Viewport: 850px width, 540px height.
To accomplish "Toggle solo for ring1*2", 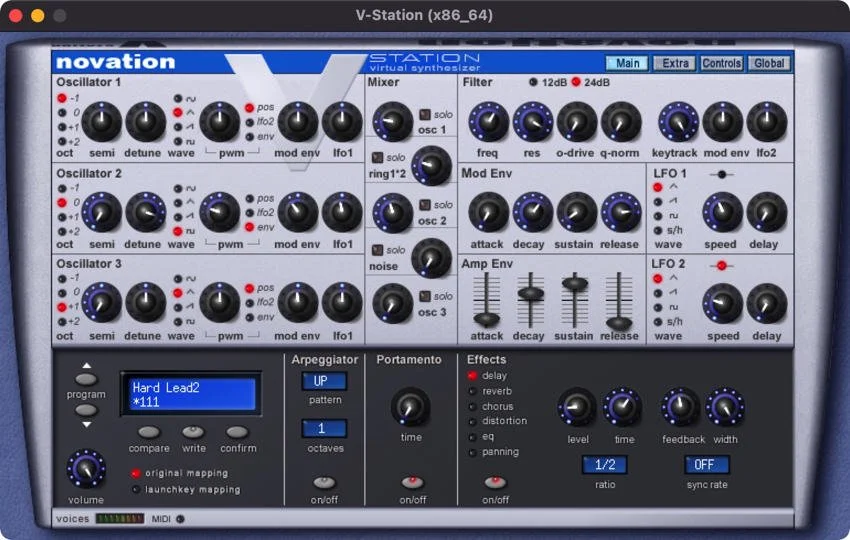I will pos(377,157).
